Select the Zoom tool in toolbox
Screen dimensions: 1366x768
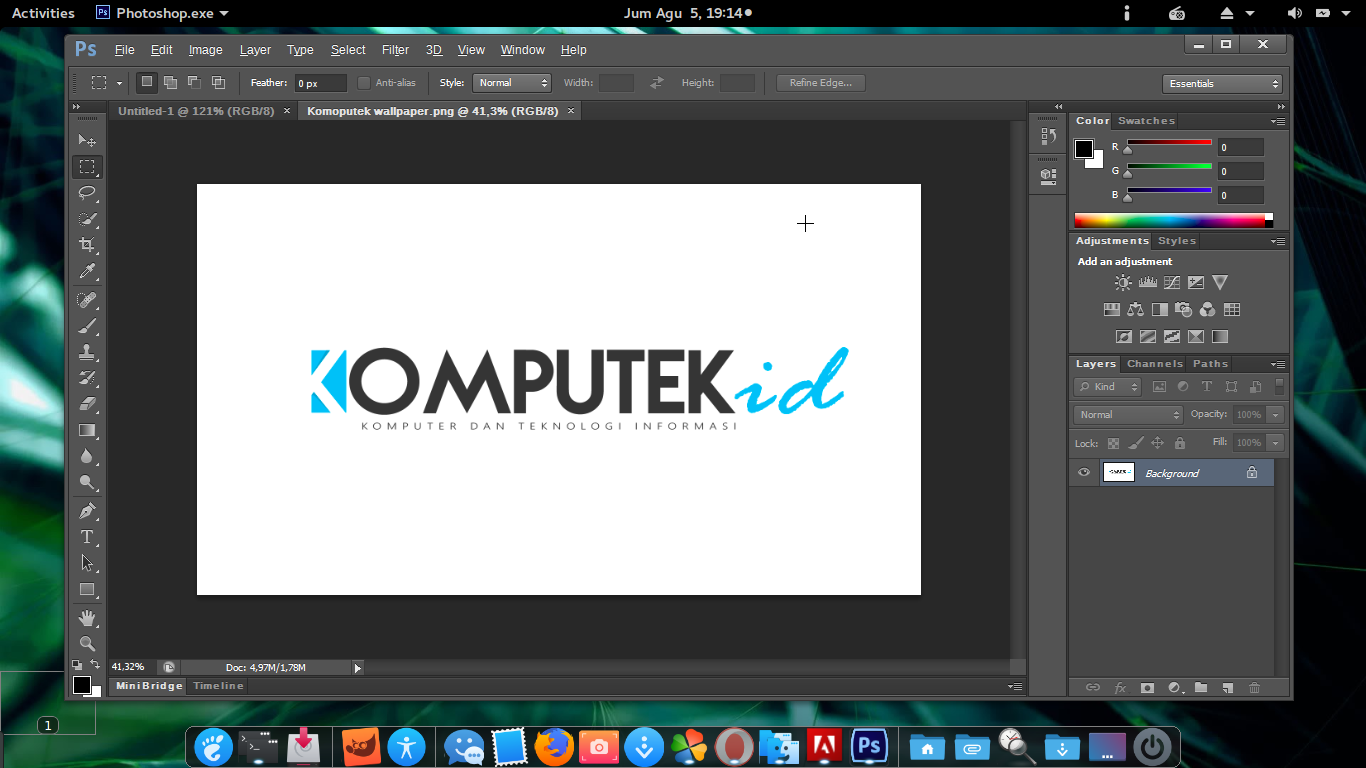[x=87, y=643]
